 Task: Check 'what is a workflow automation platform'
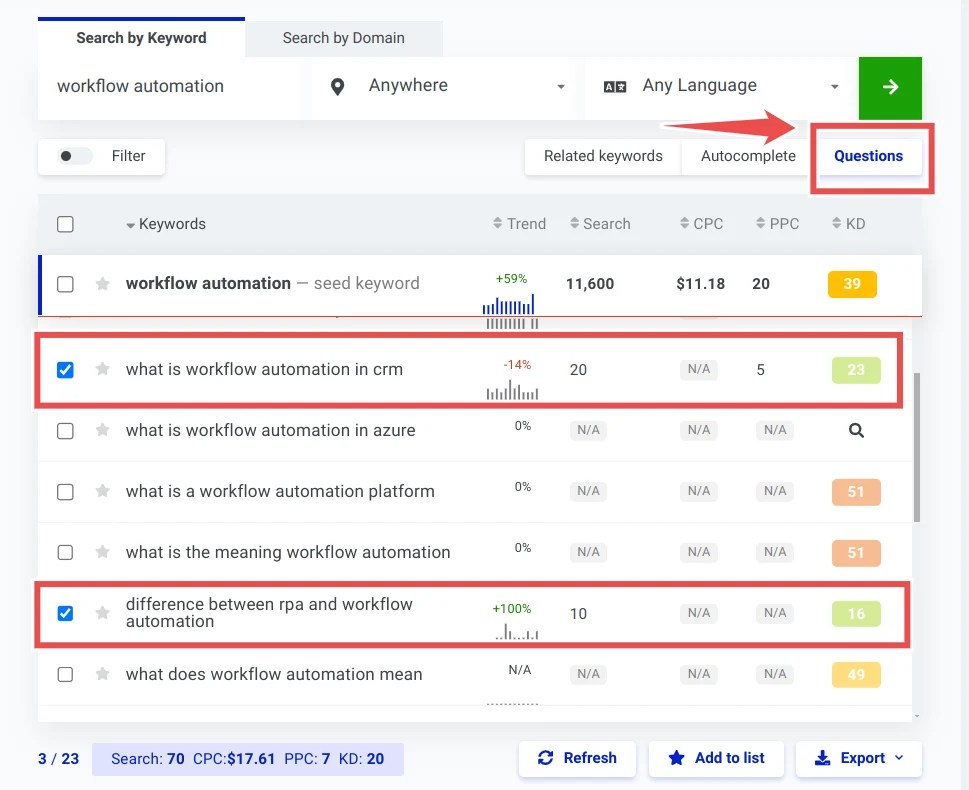pos(66,492)
